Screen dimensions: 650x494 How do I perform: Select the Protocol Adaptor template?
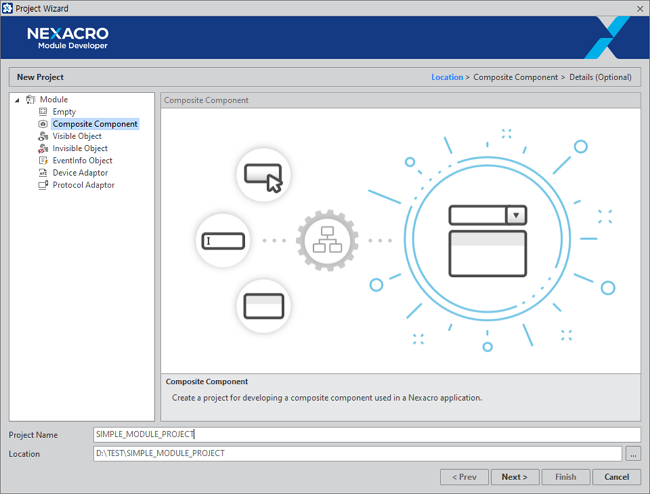(x=83, y=185)
